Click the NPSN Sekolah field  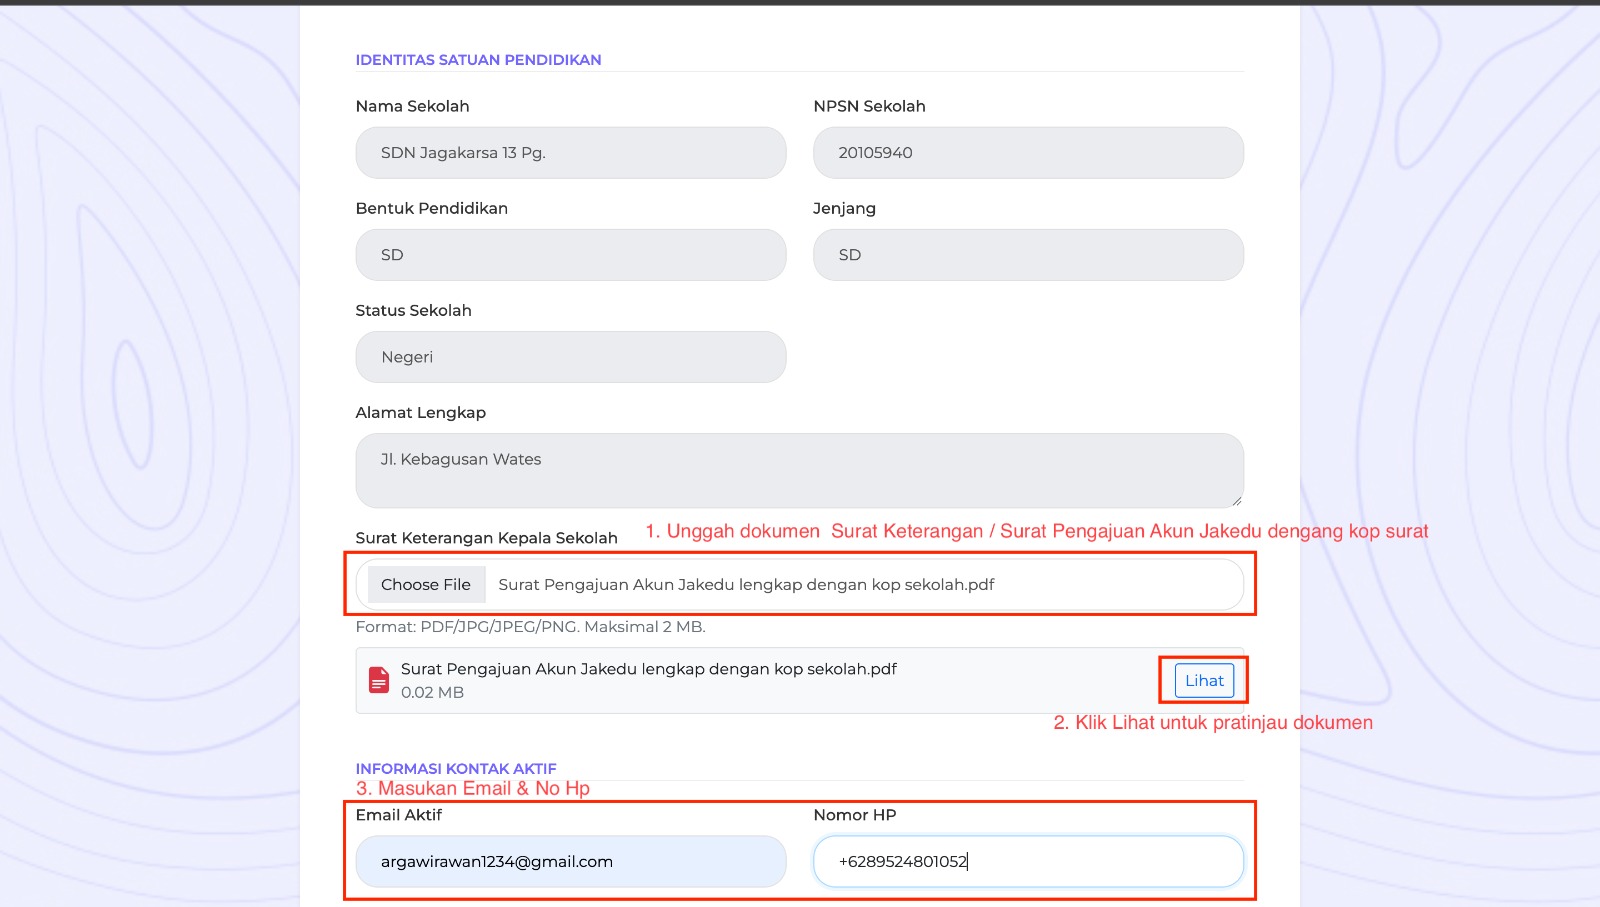[1028, 153]
